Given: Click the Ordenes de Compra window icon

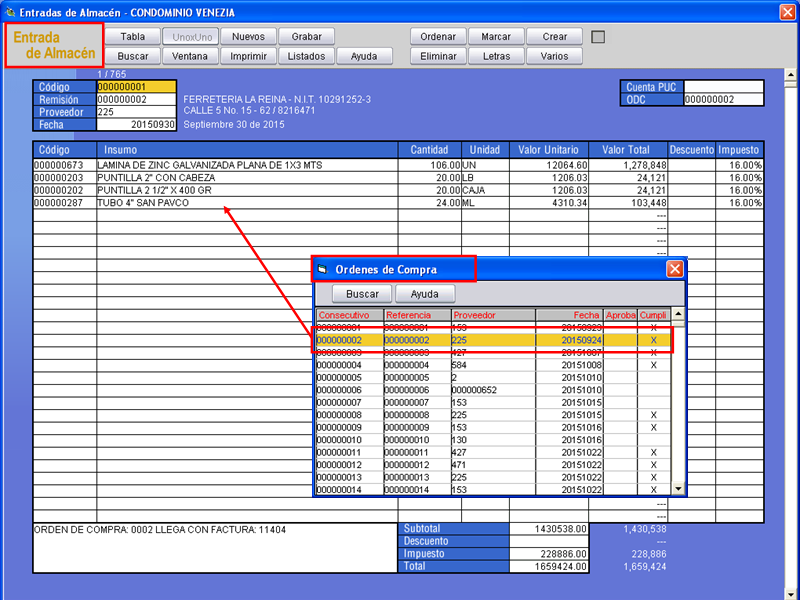Looking at the screenshot, I should pyautogui.click(x=322, y=269).
